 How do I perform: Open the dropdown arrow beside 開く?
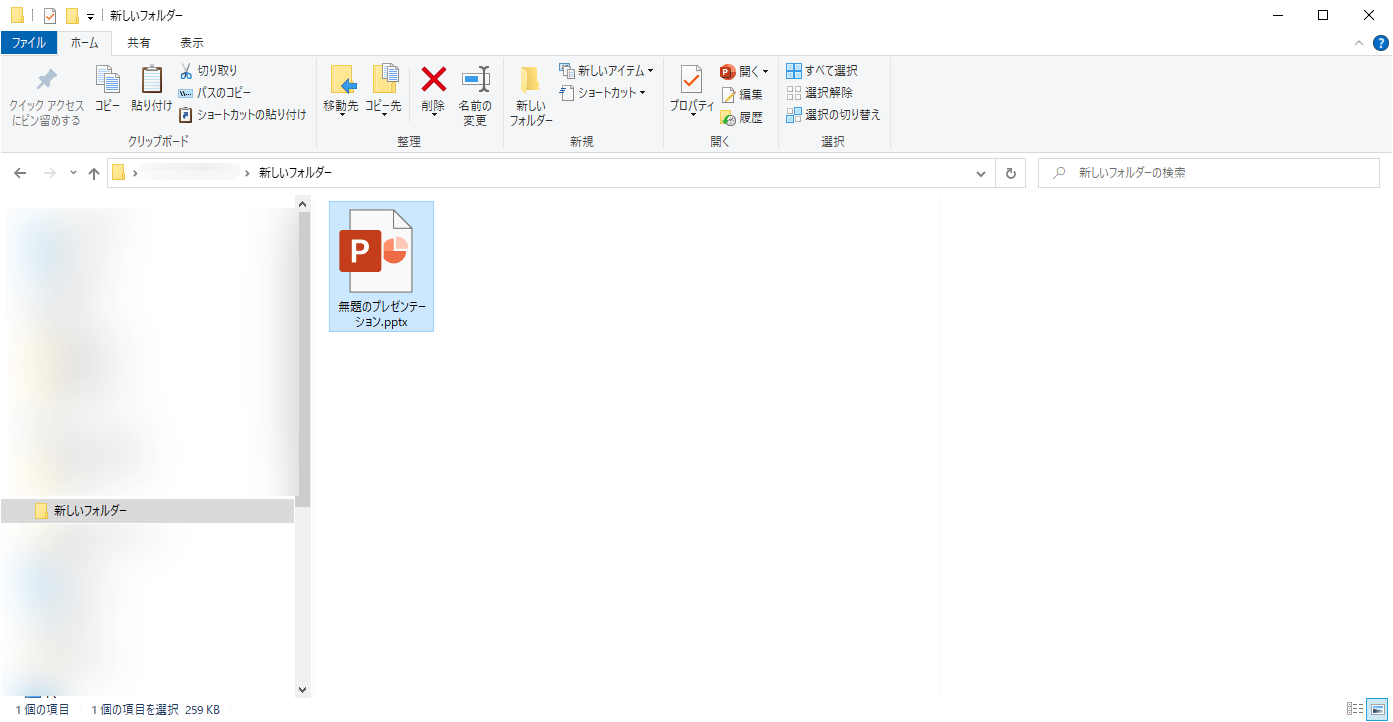765,72
